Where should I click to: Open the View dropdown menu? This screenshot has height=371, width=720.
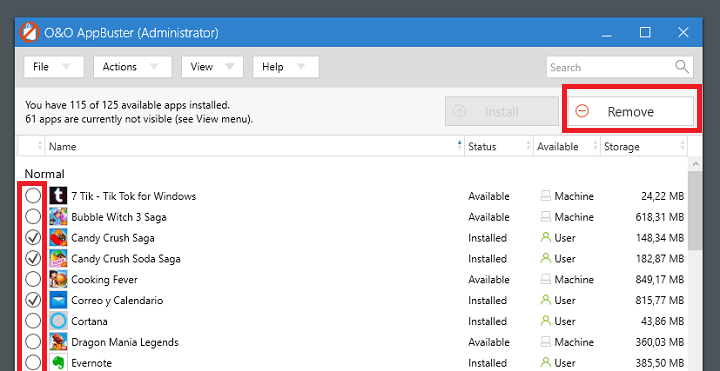coord(212,67)
